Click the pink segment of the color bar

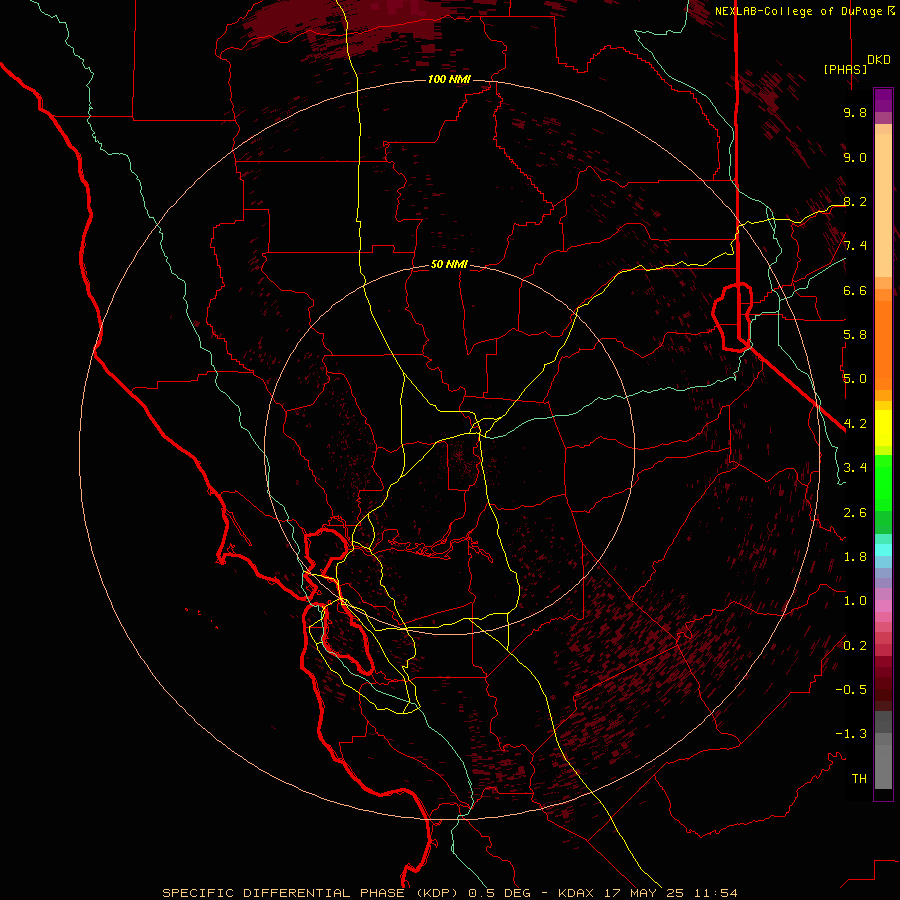883,606
